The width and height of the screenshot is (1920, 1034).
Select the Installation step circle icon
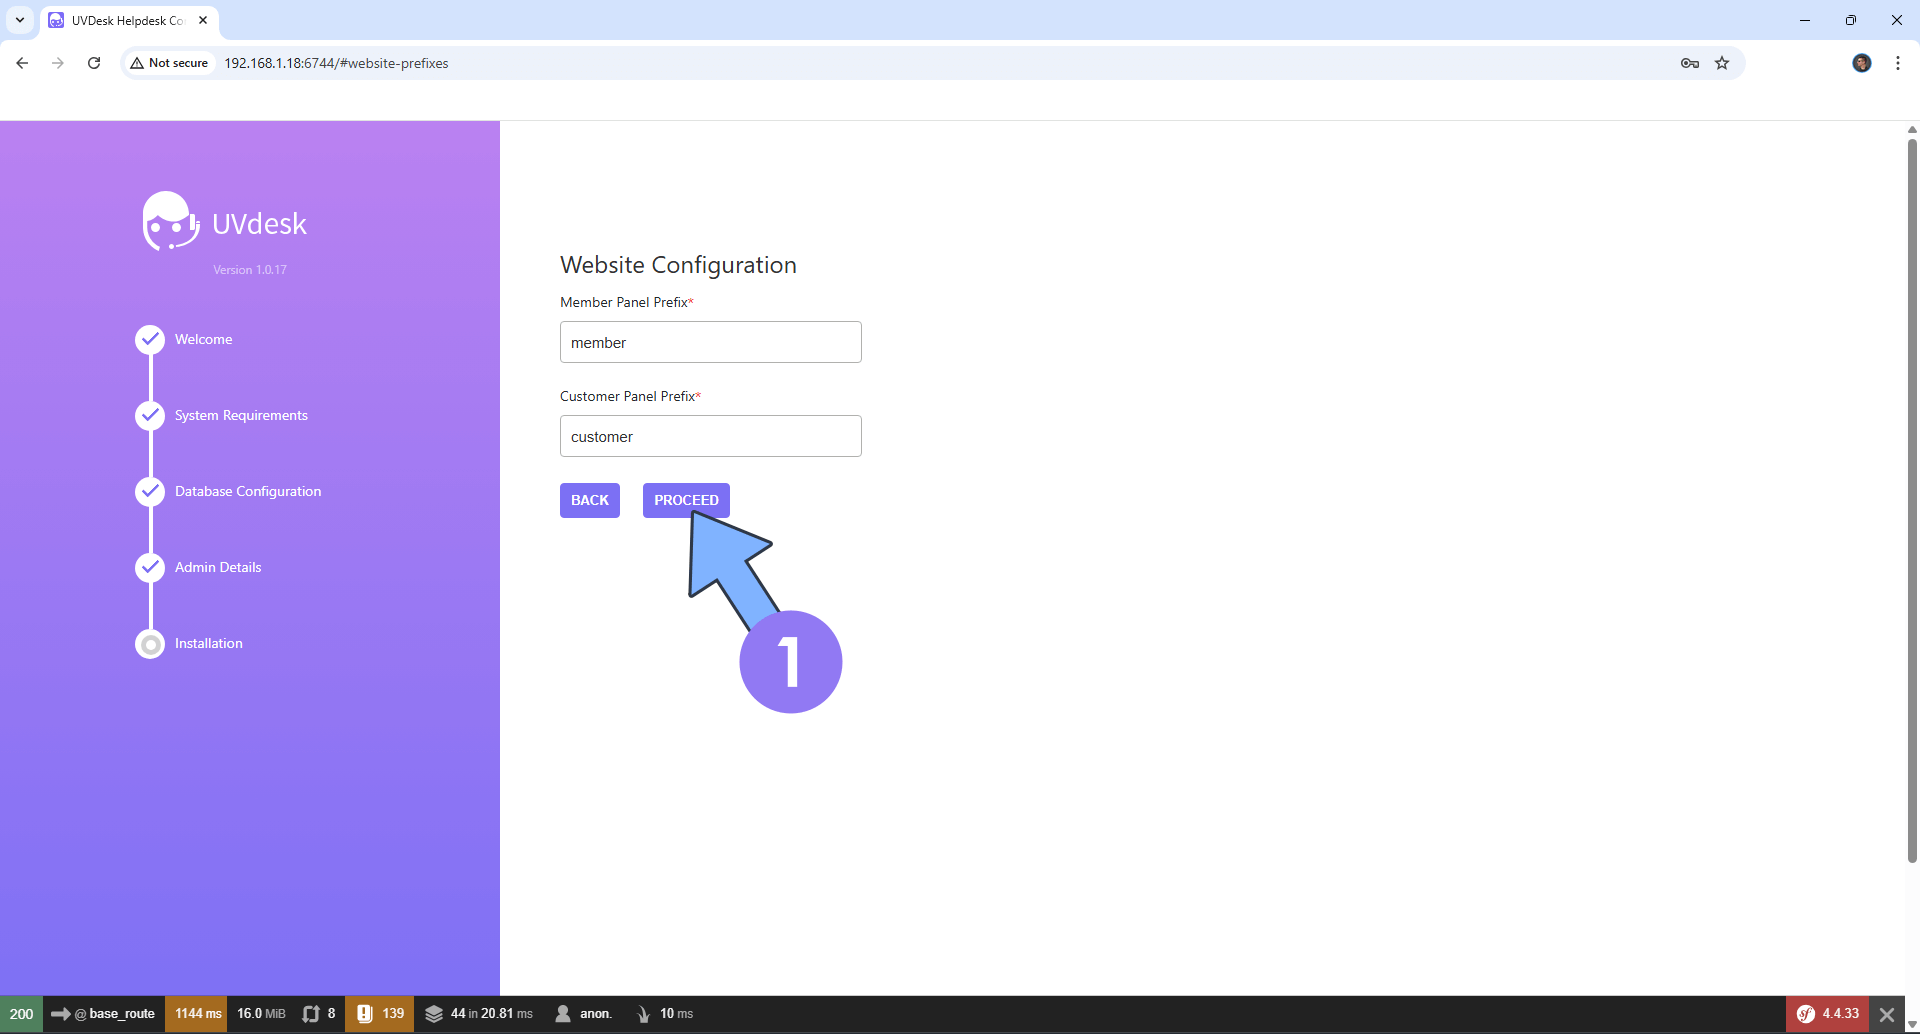[150, 643]
